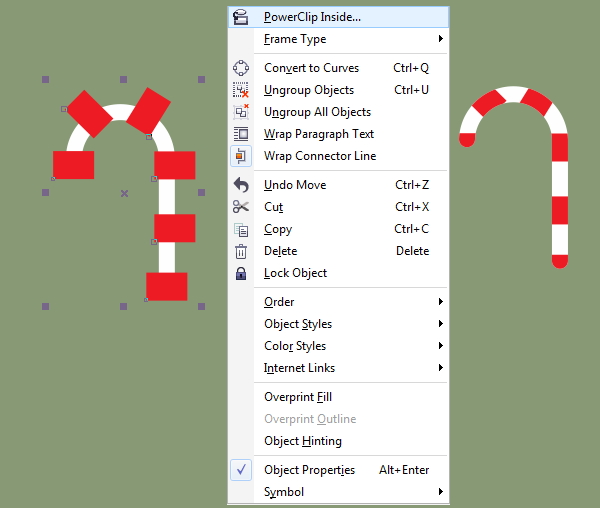Toggle the Wrap Connector Line icon
This screenshot has width=600, height=508.
pyautogui.click(x=241, y=156)
